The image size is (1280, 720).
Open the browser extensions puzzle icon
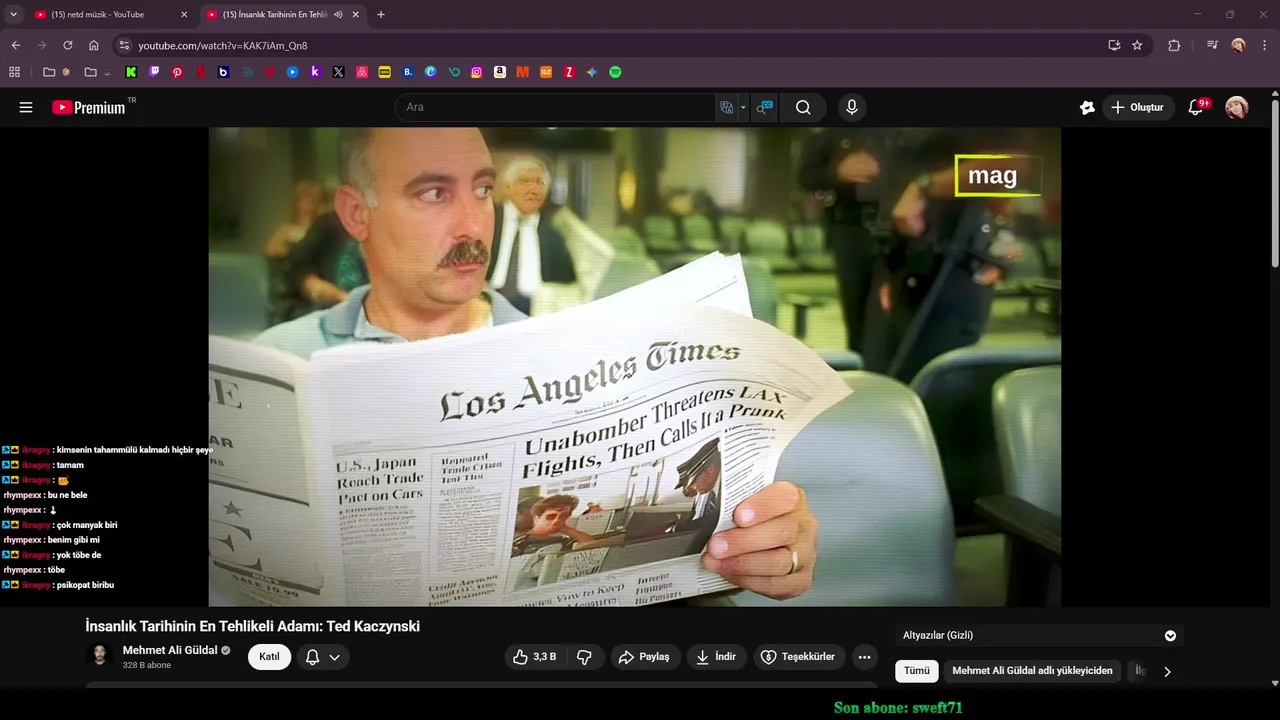[x=1174, y=45]
